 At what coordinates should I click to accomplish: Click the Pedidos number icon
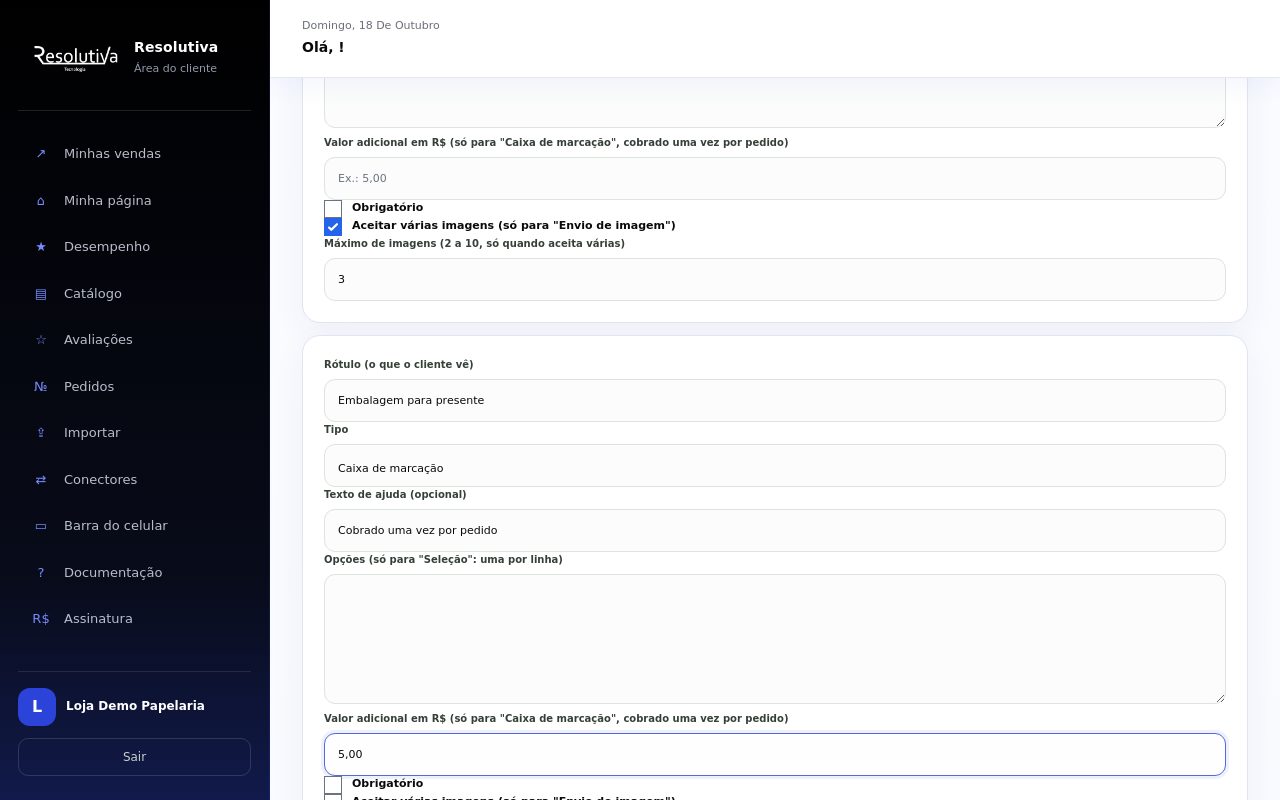click(41, 387)
